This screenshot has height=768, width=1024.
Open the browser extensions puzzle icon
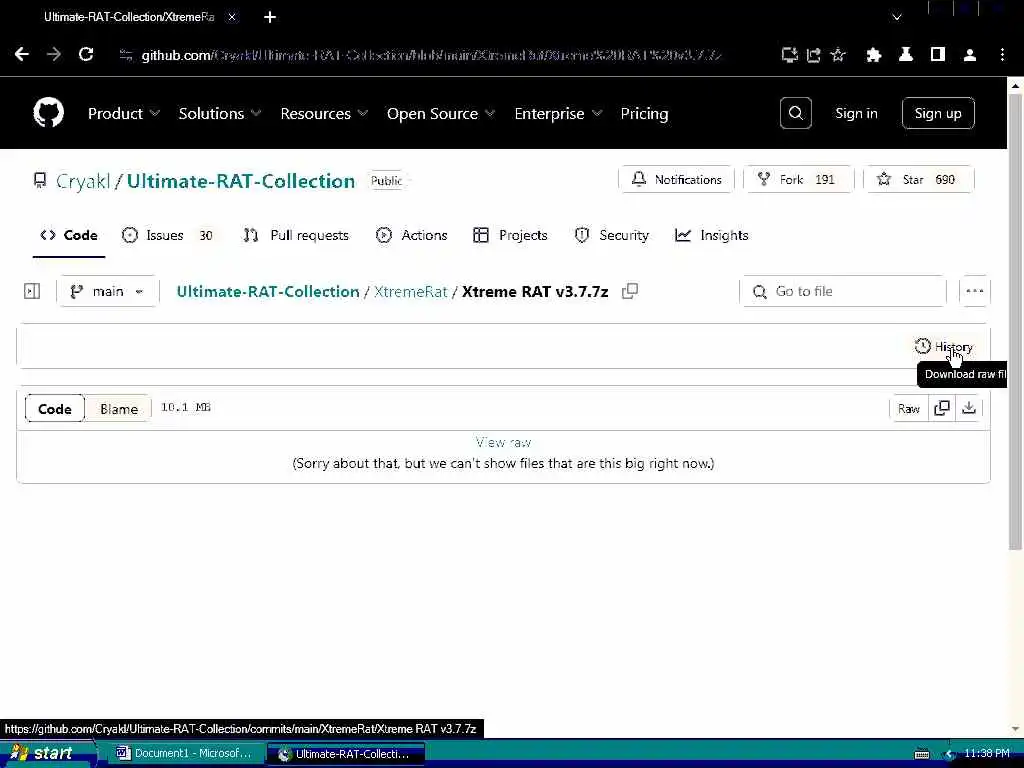[x=873, y=55]
